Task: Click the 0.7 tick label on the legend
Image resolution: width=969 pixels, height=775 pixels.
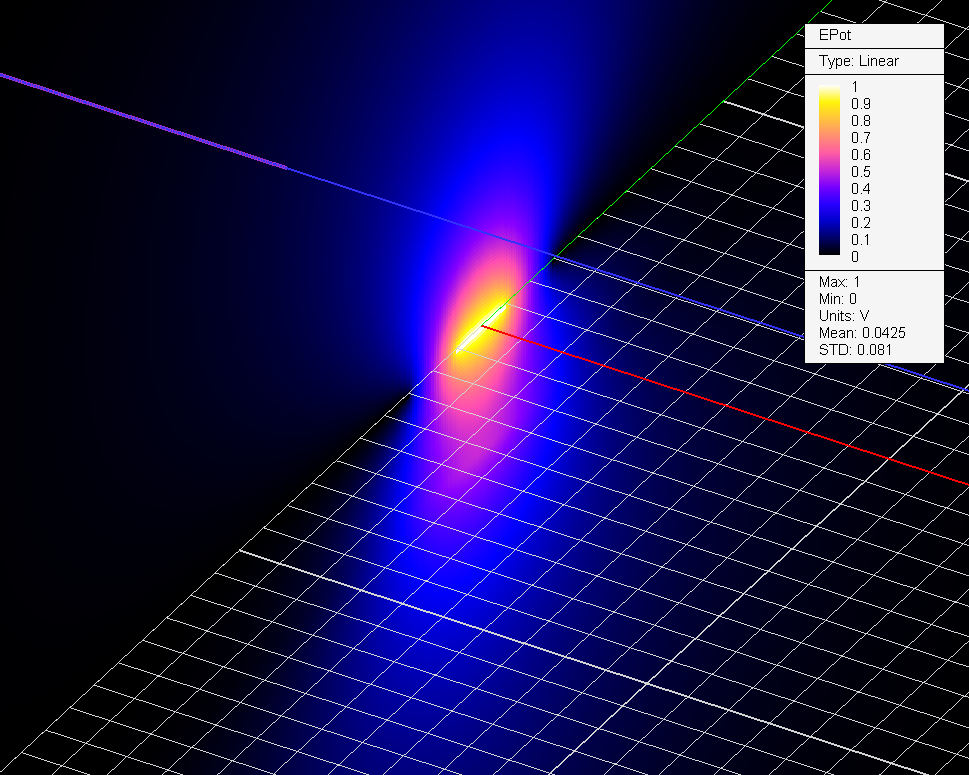Action: [860, 138]
